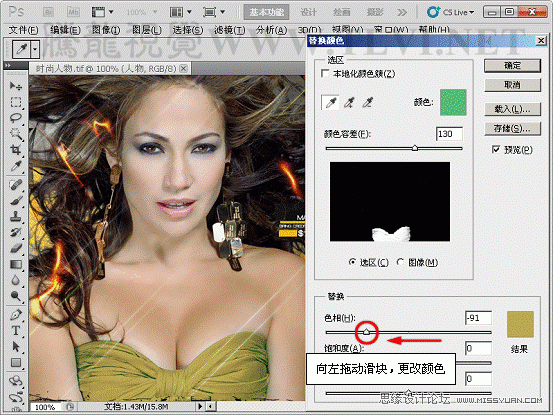Close the 时尚人物.tif document tab

coord(184,68)
